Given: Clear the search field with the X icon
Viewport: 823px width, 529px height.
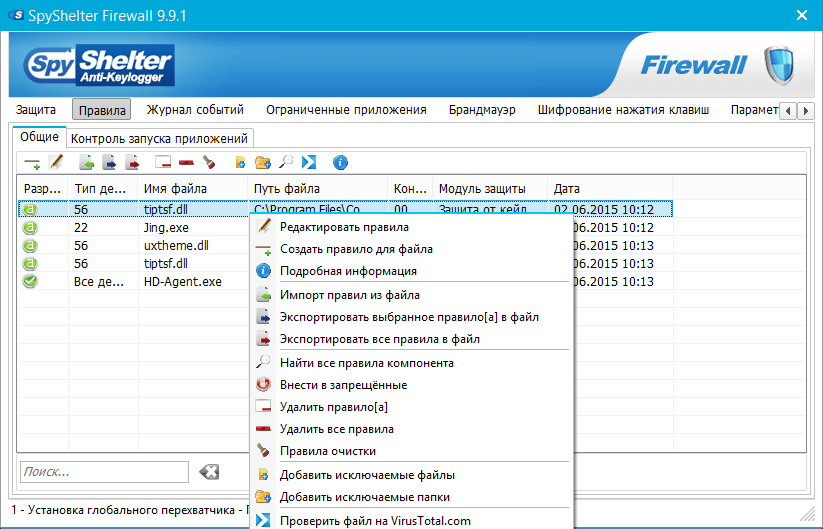Looking at the screenshot, I should [209, 472].
